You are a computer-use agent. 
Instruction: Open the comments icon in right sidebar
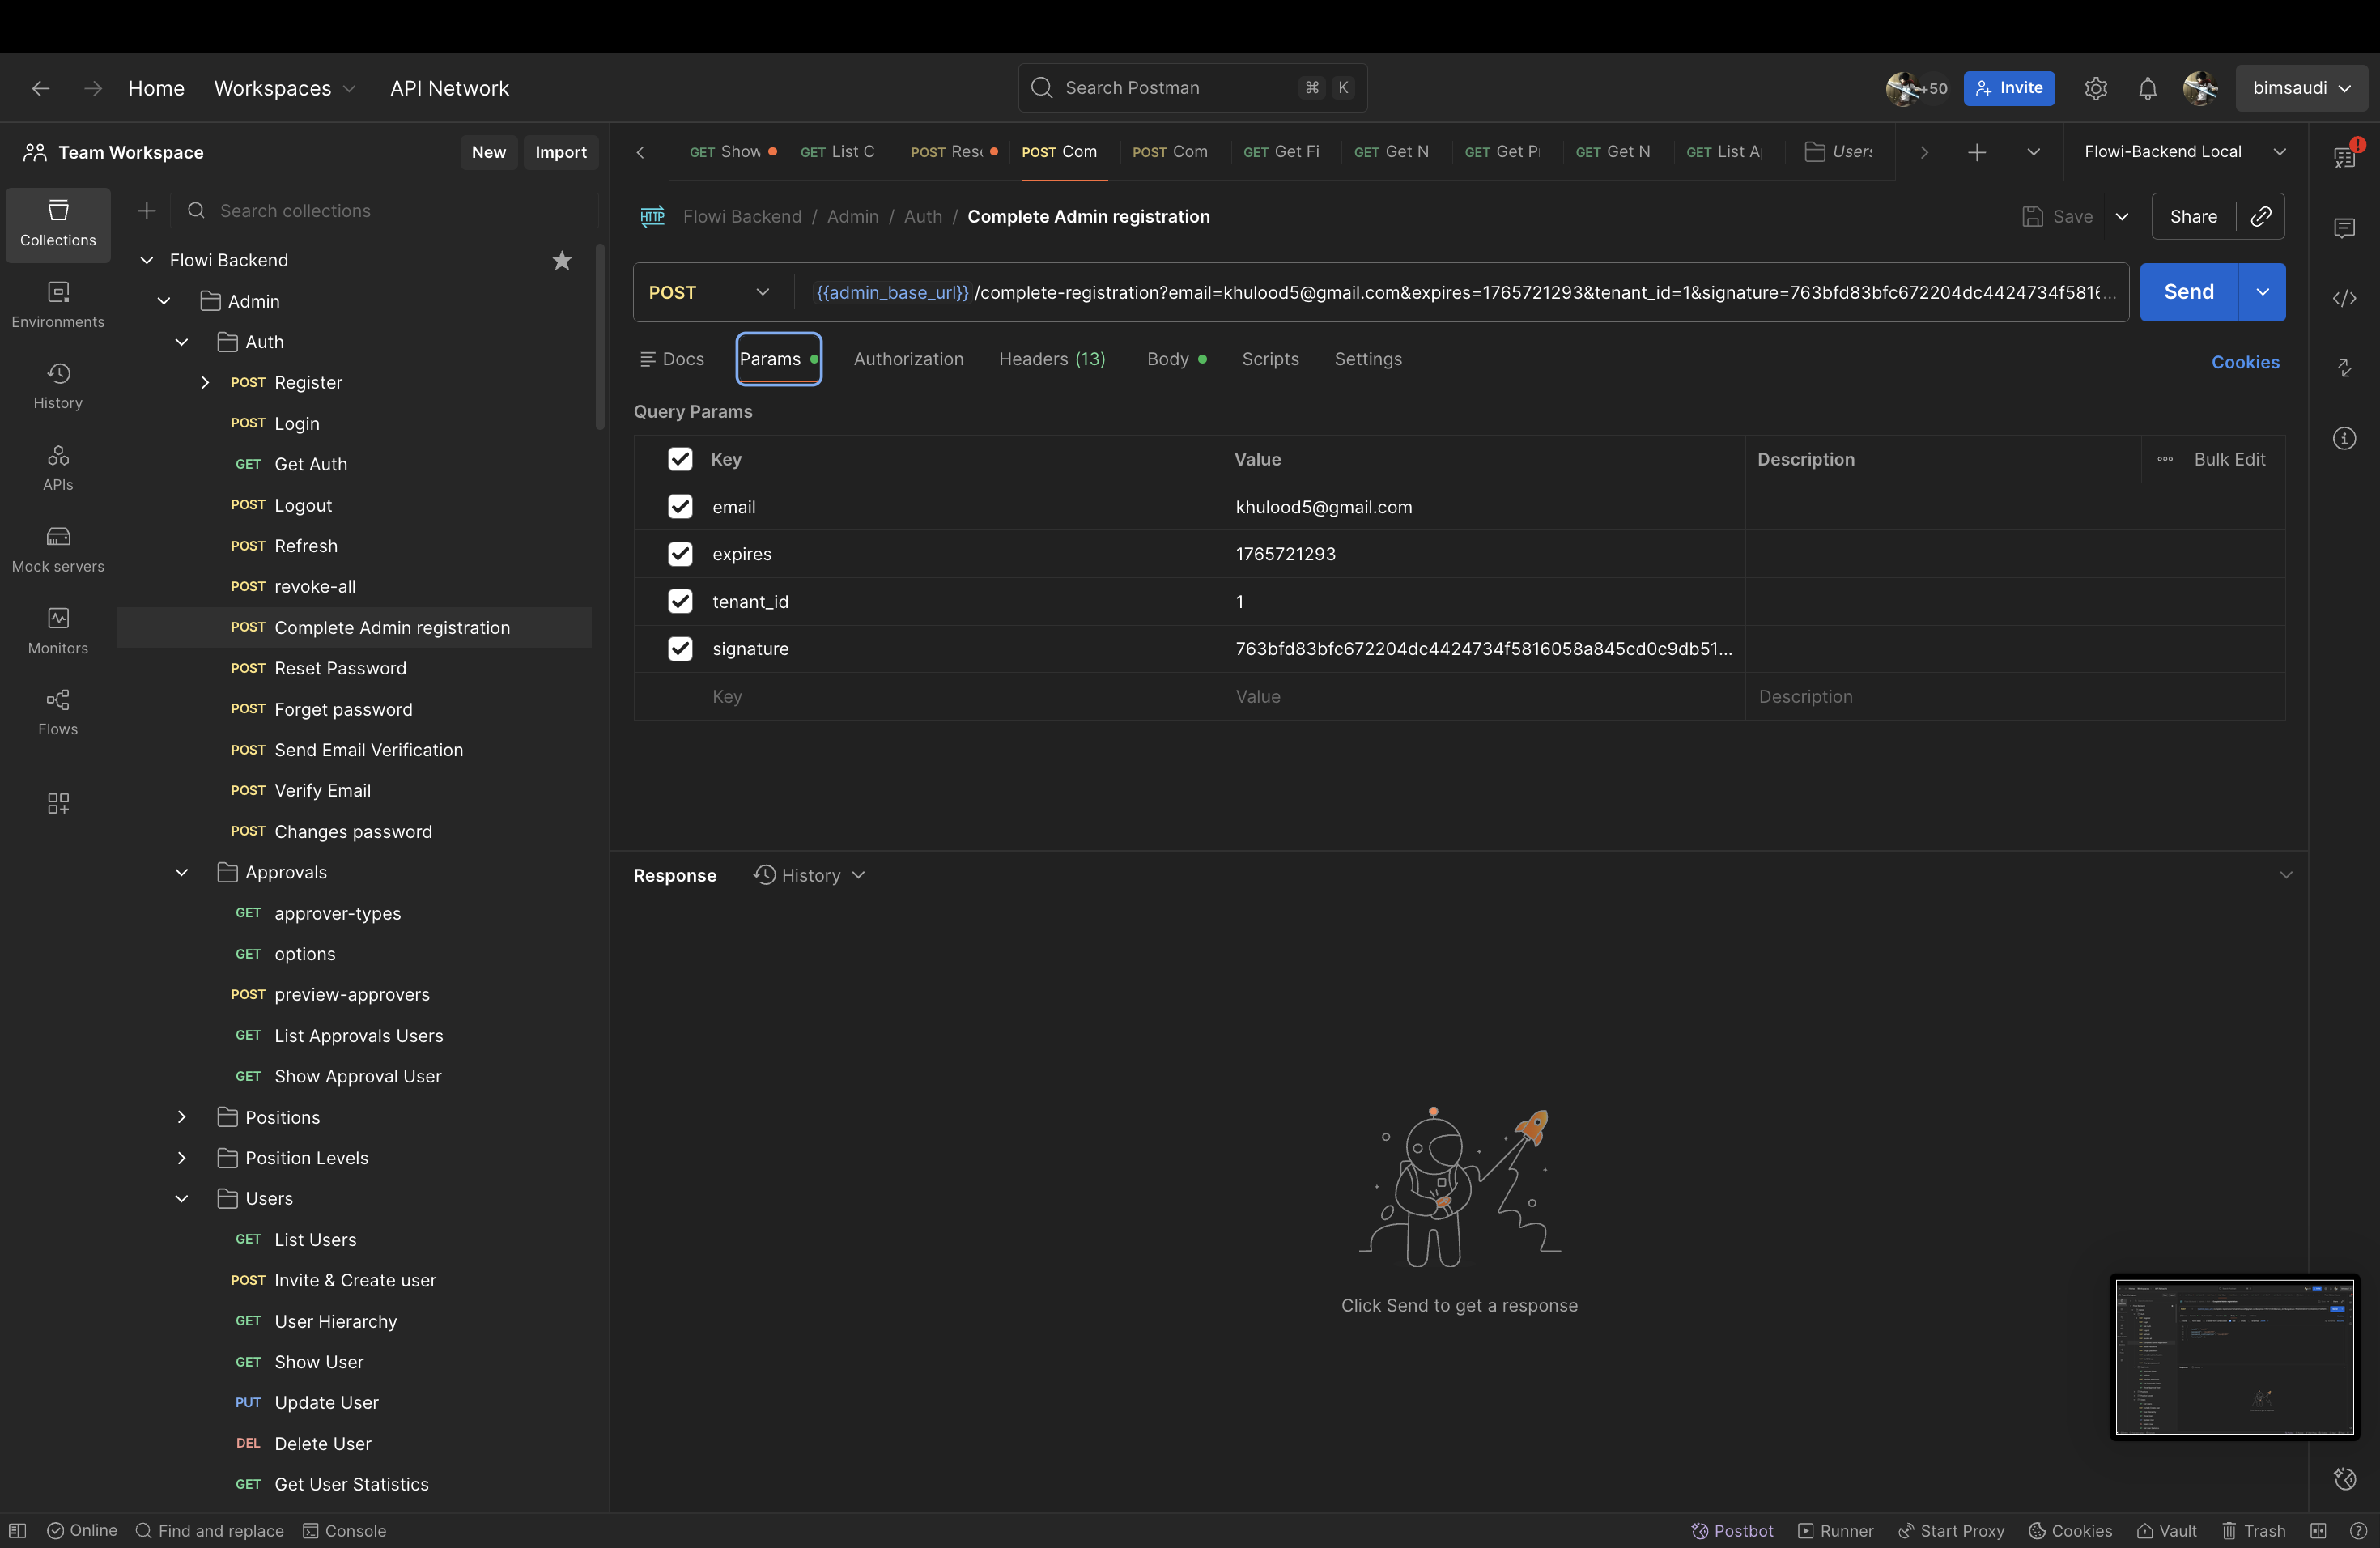2344,228
